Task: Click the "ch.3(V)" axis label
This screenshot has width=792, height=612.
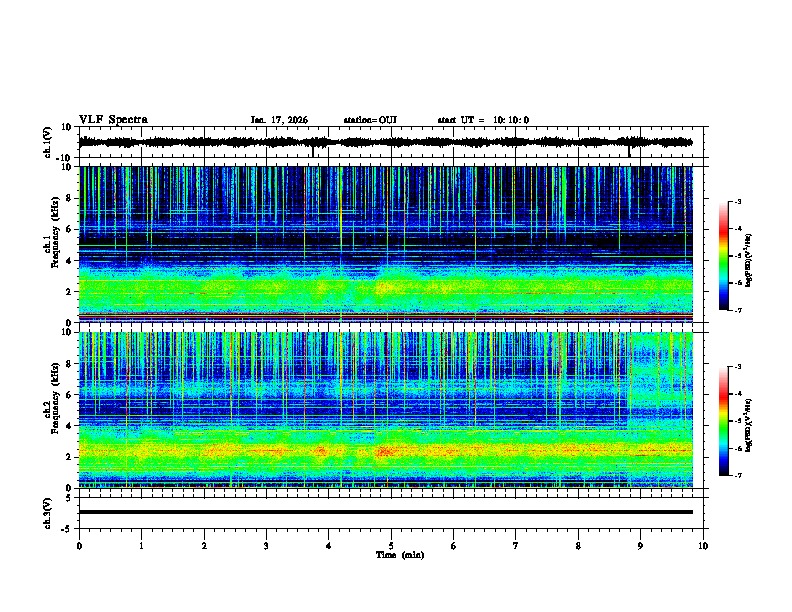Action: coord(48,513)
